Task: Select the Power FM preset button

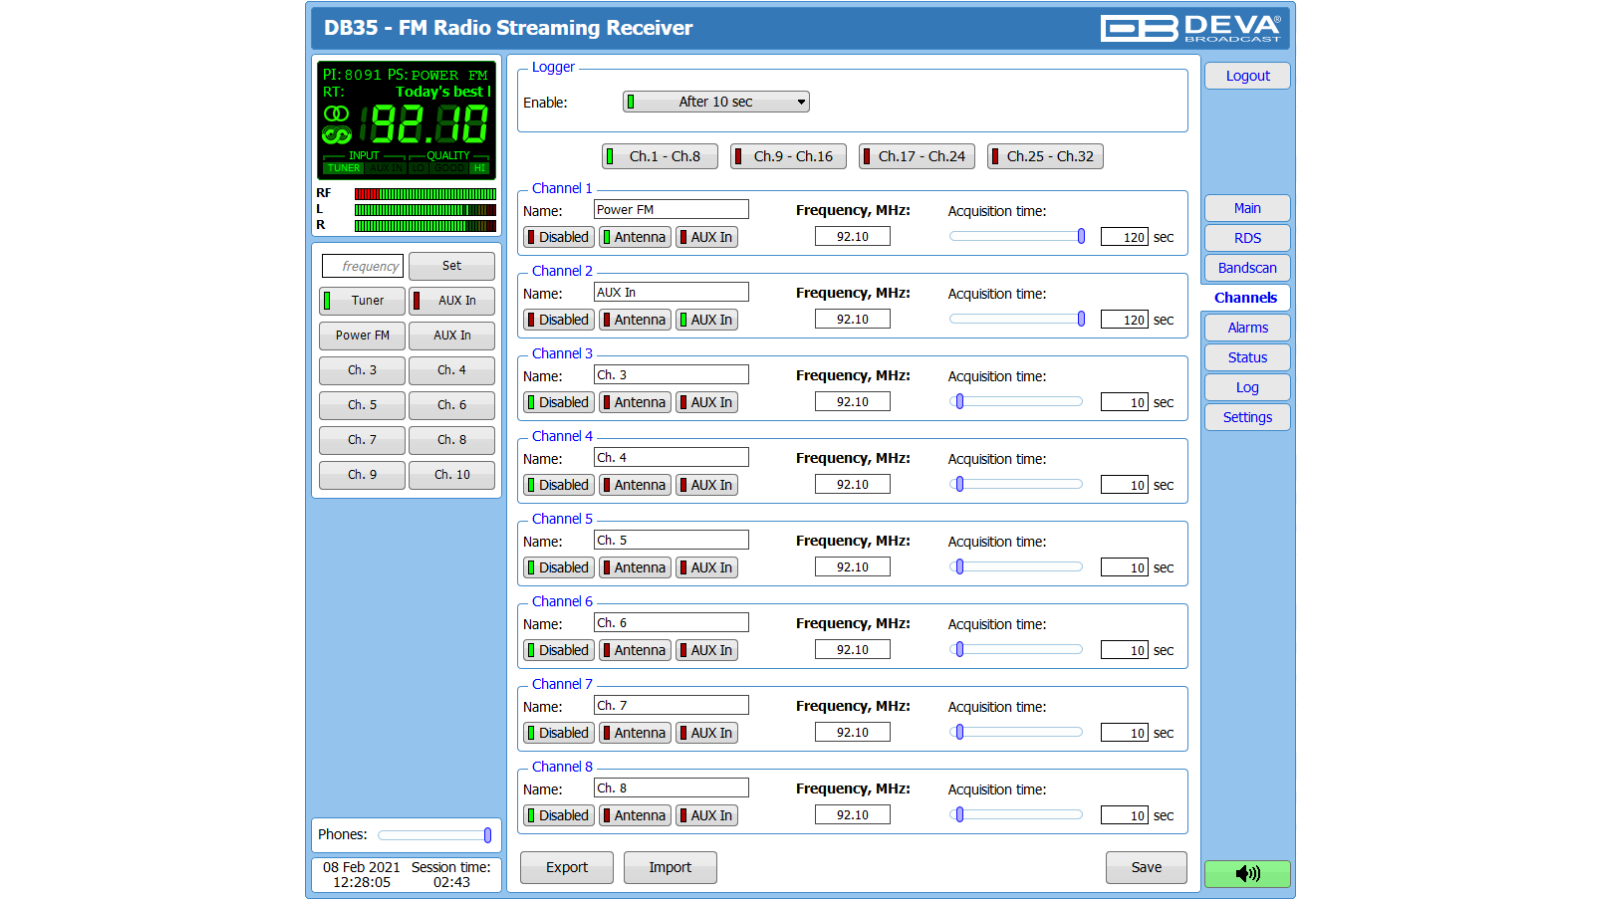Action: [362, 336]
